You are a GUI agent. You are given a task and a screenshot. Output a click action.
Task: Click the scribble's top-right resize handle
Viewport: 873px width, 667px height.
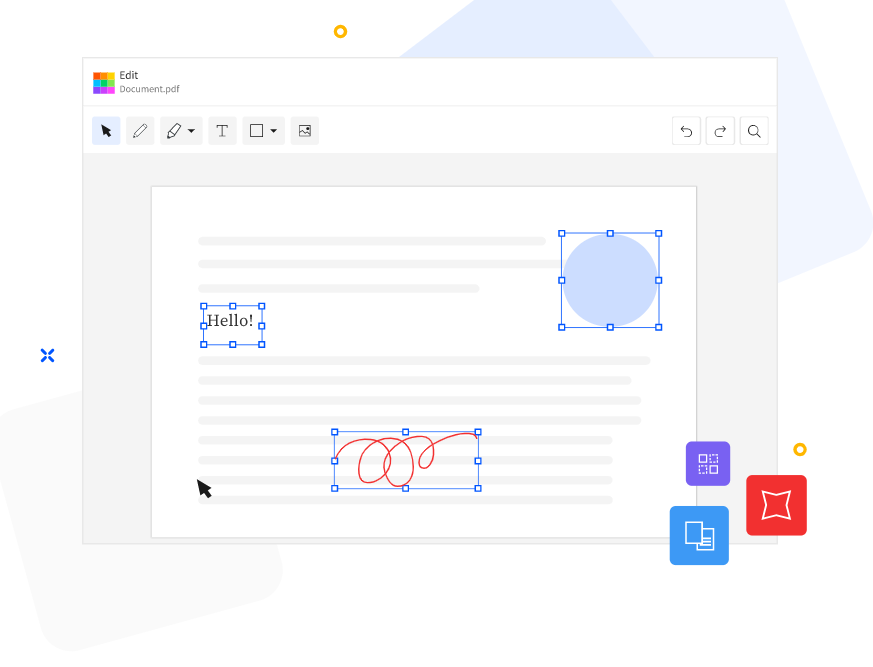[478, 432]
